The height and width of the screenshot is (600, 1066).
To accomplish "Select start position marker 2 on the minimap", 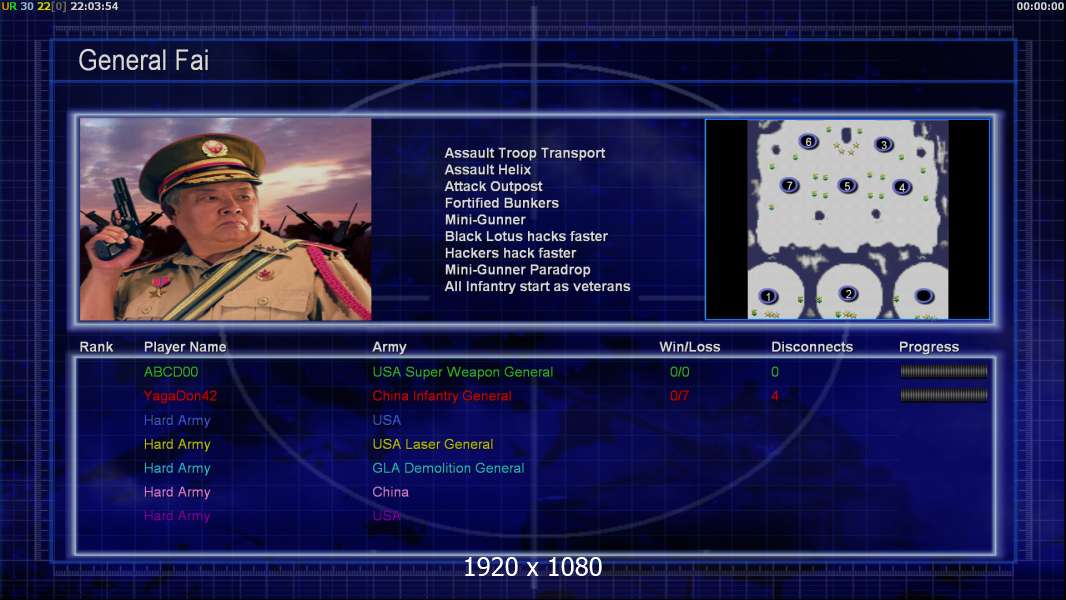I will [848, 294].
